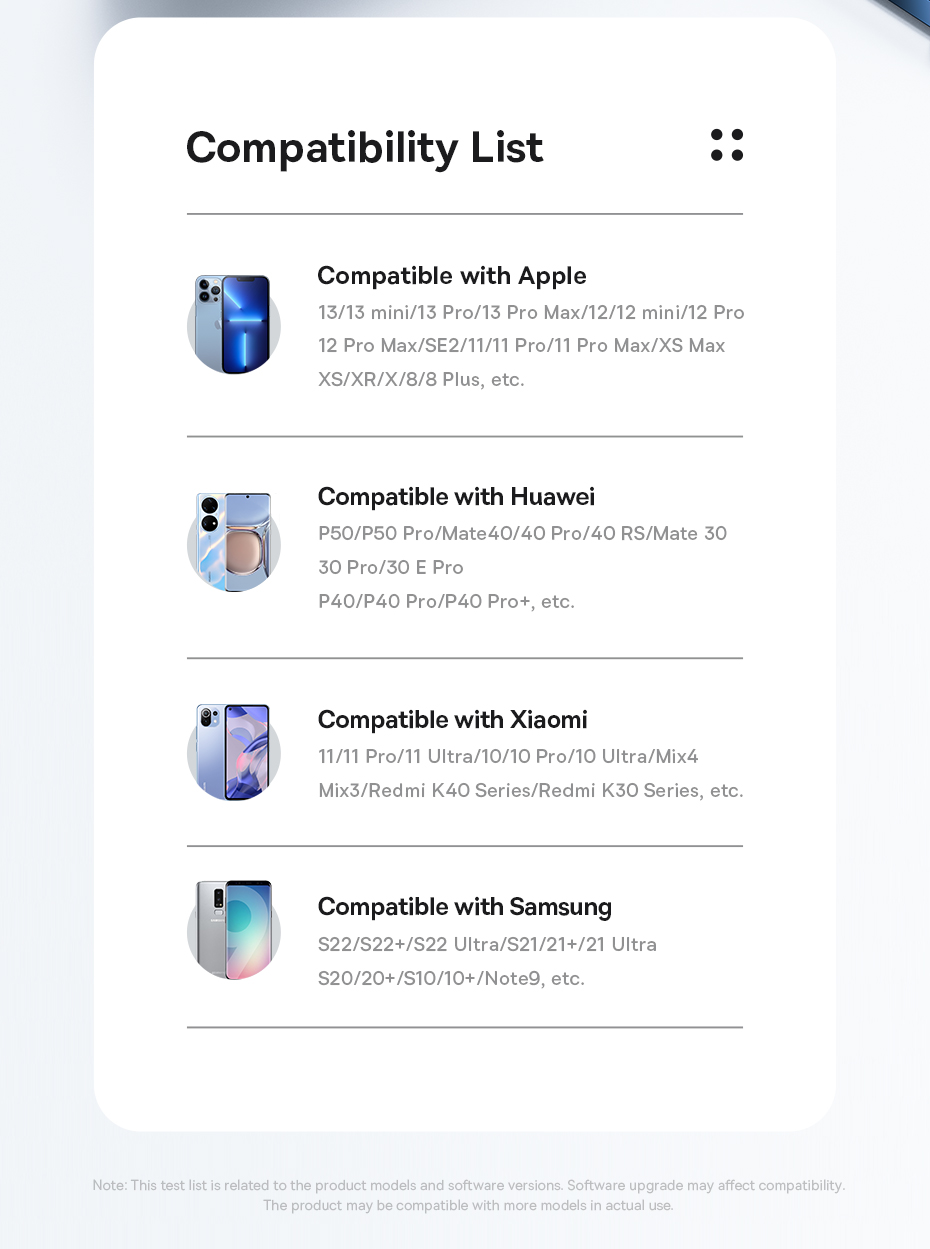The image size is (930, 1249).
Task: Select the "Compatible with Huawei" heading
Action: [x=456, y=497]
